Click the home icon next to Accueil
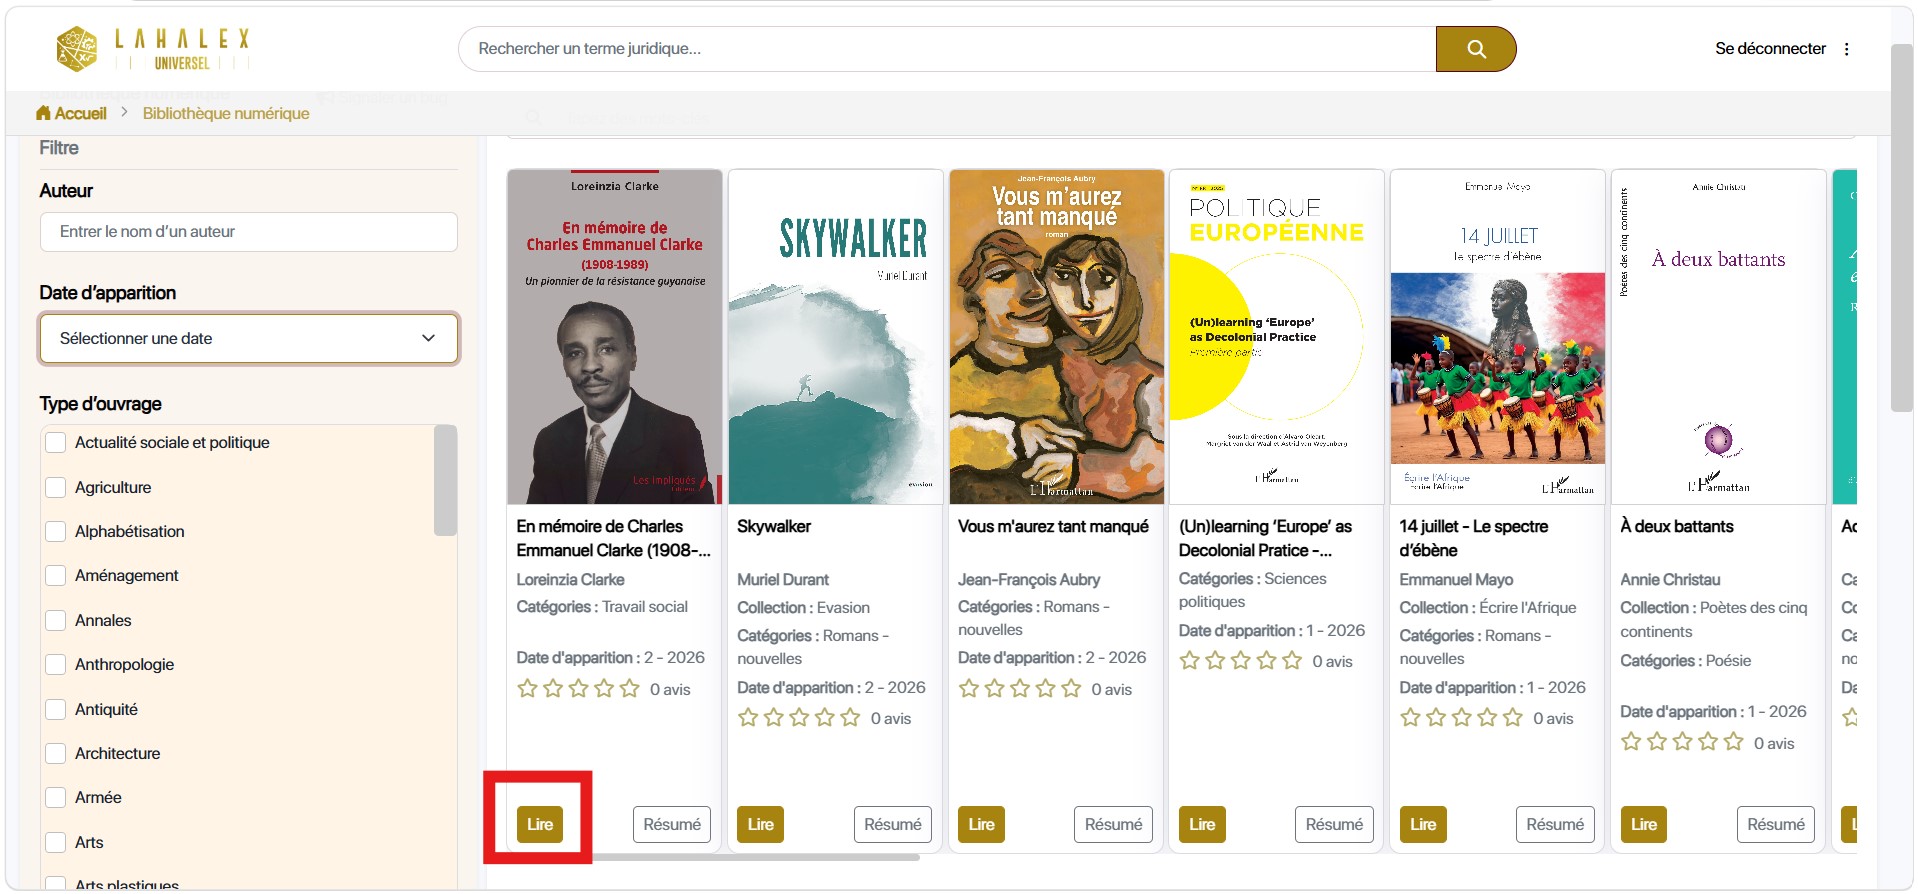Image resolution: width=1918 pixels, height=894 pixels. (43, 113)
